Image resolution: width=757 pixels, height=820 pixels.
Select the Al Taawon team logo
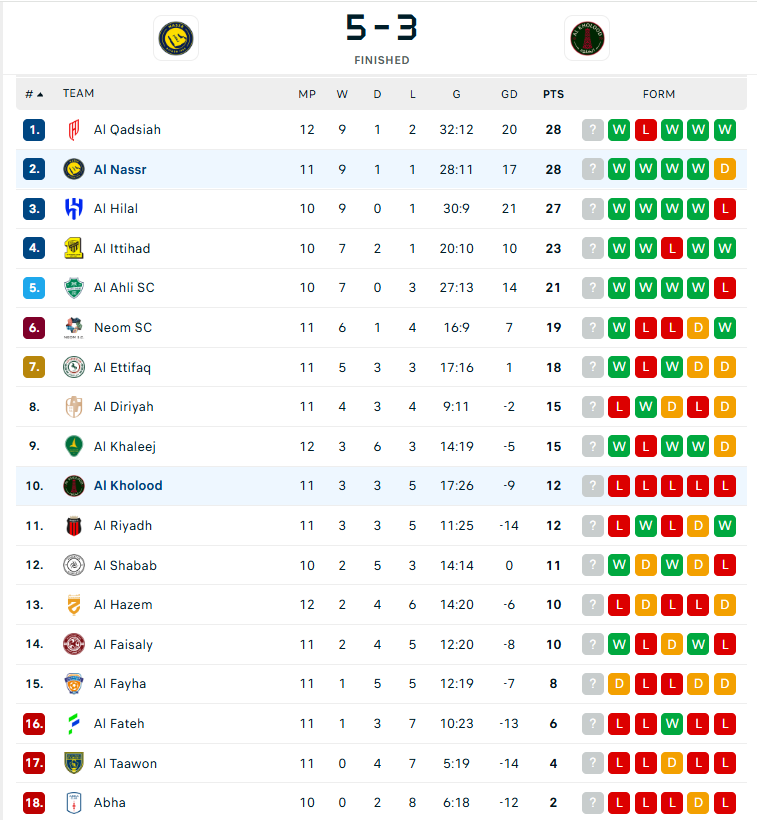pyautogui.click(x=74, y=764)
